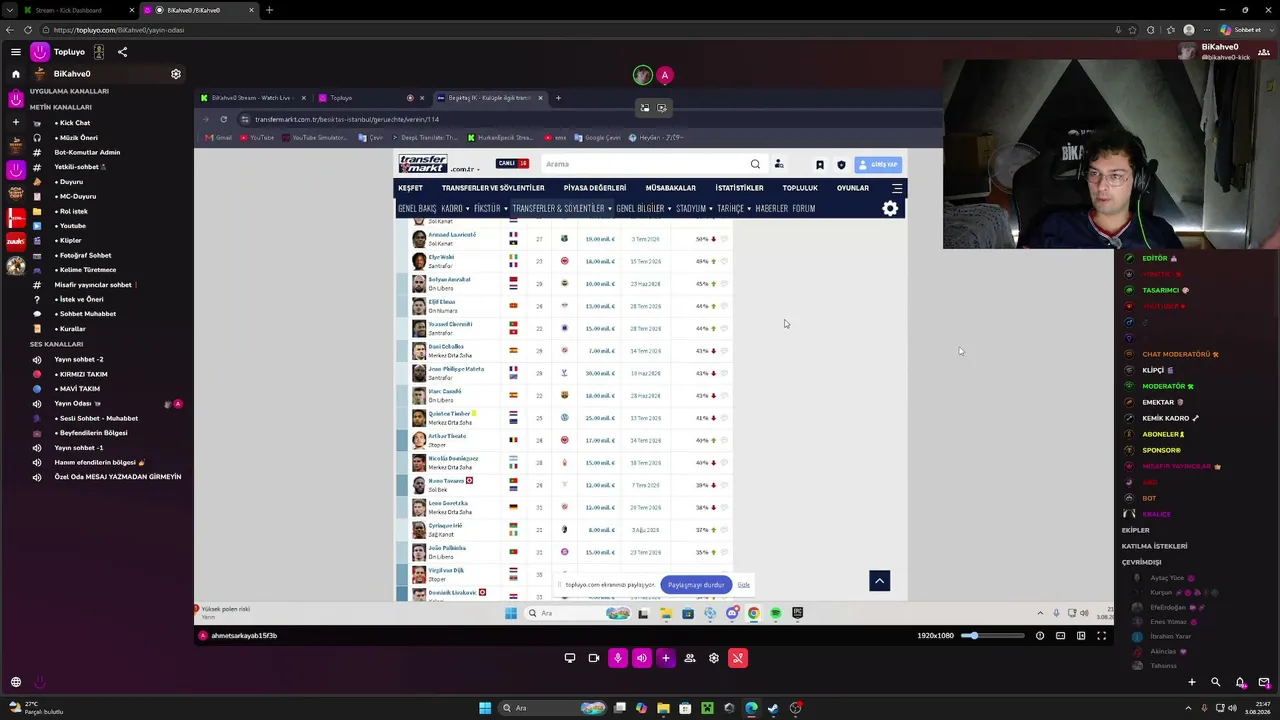Expand the FİKSTÜR dropdown
Viewport: 1280px width, 720px height.
(x=490, y=208)
